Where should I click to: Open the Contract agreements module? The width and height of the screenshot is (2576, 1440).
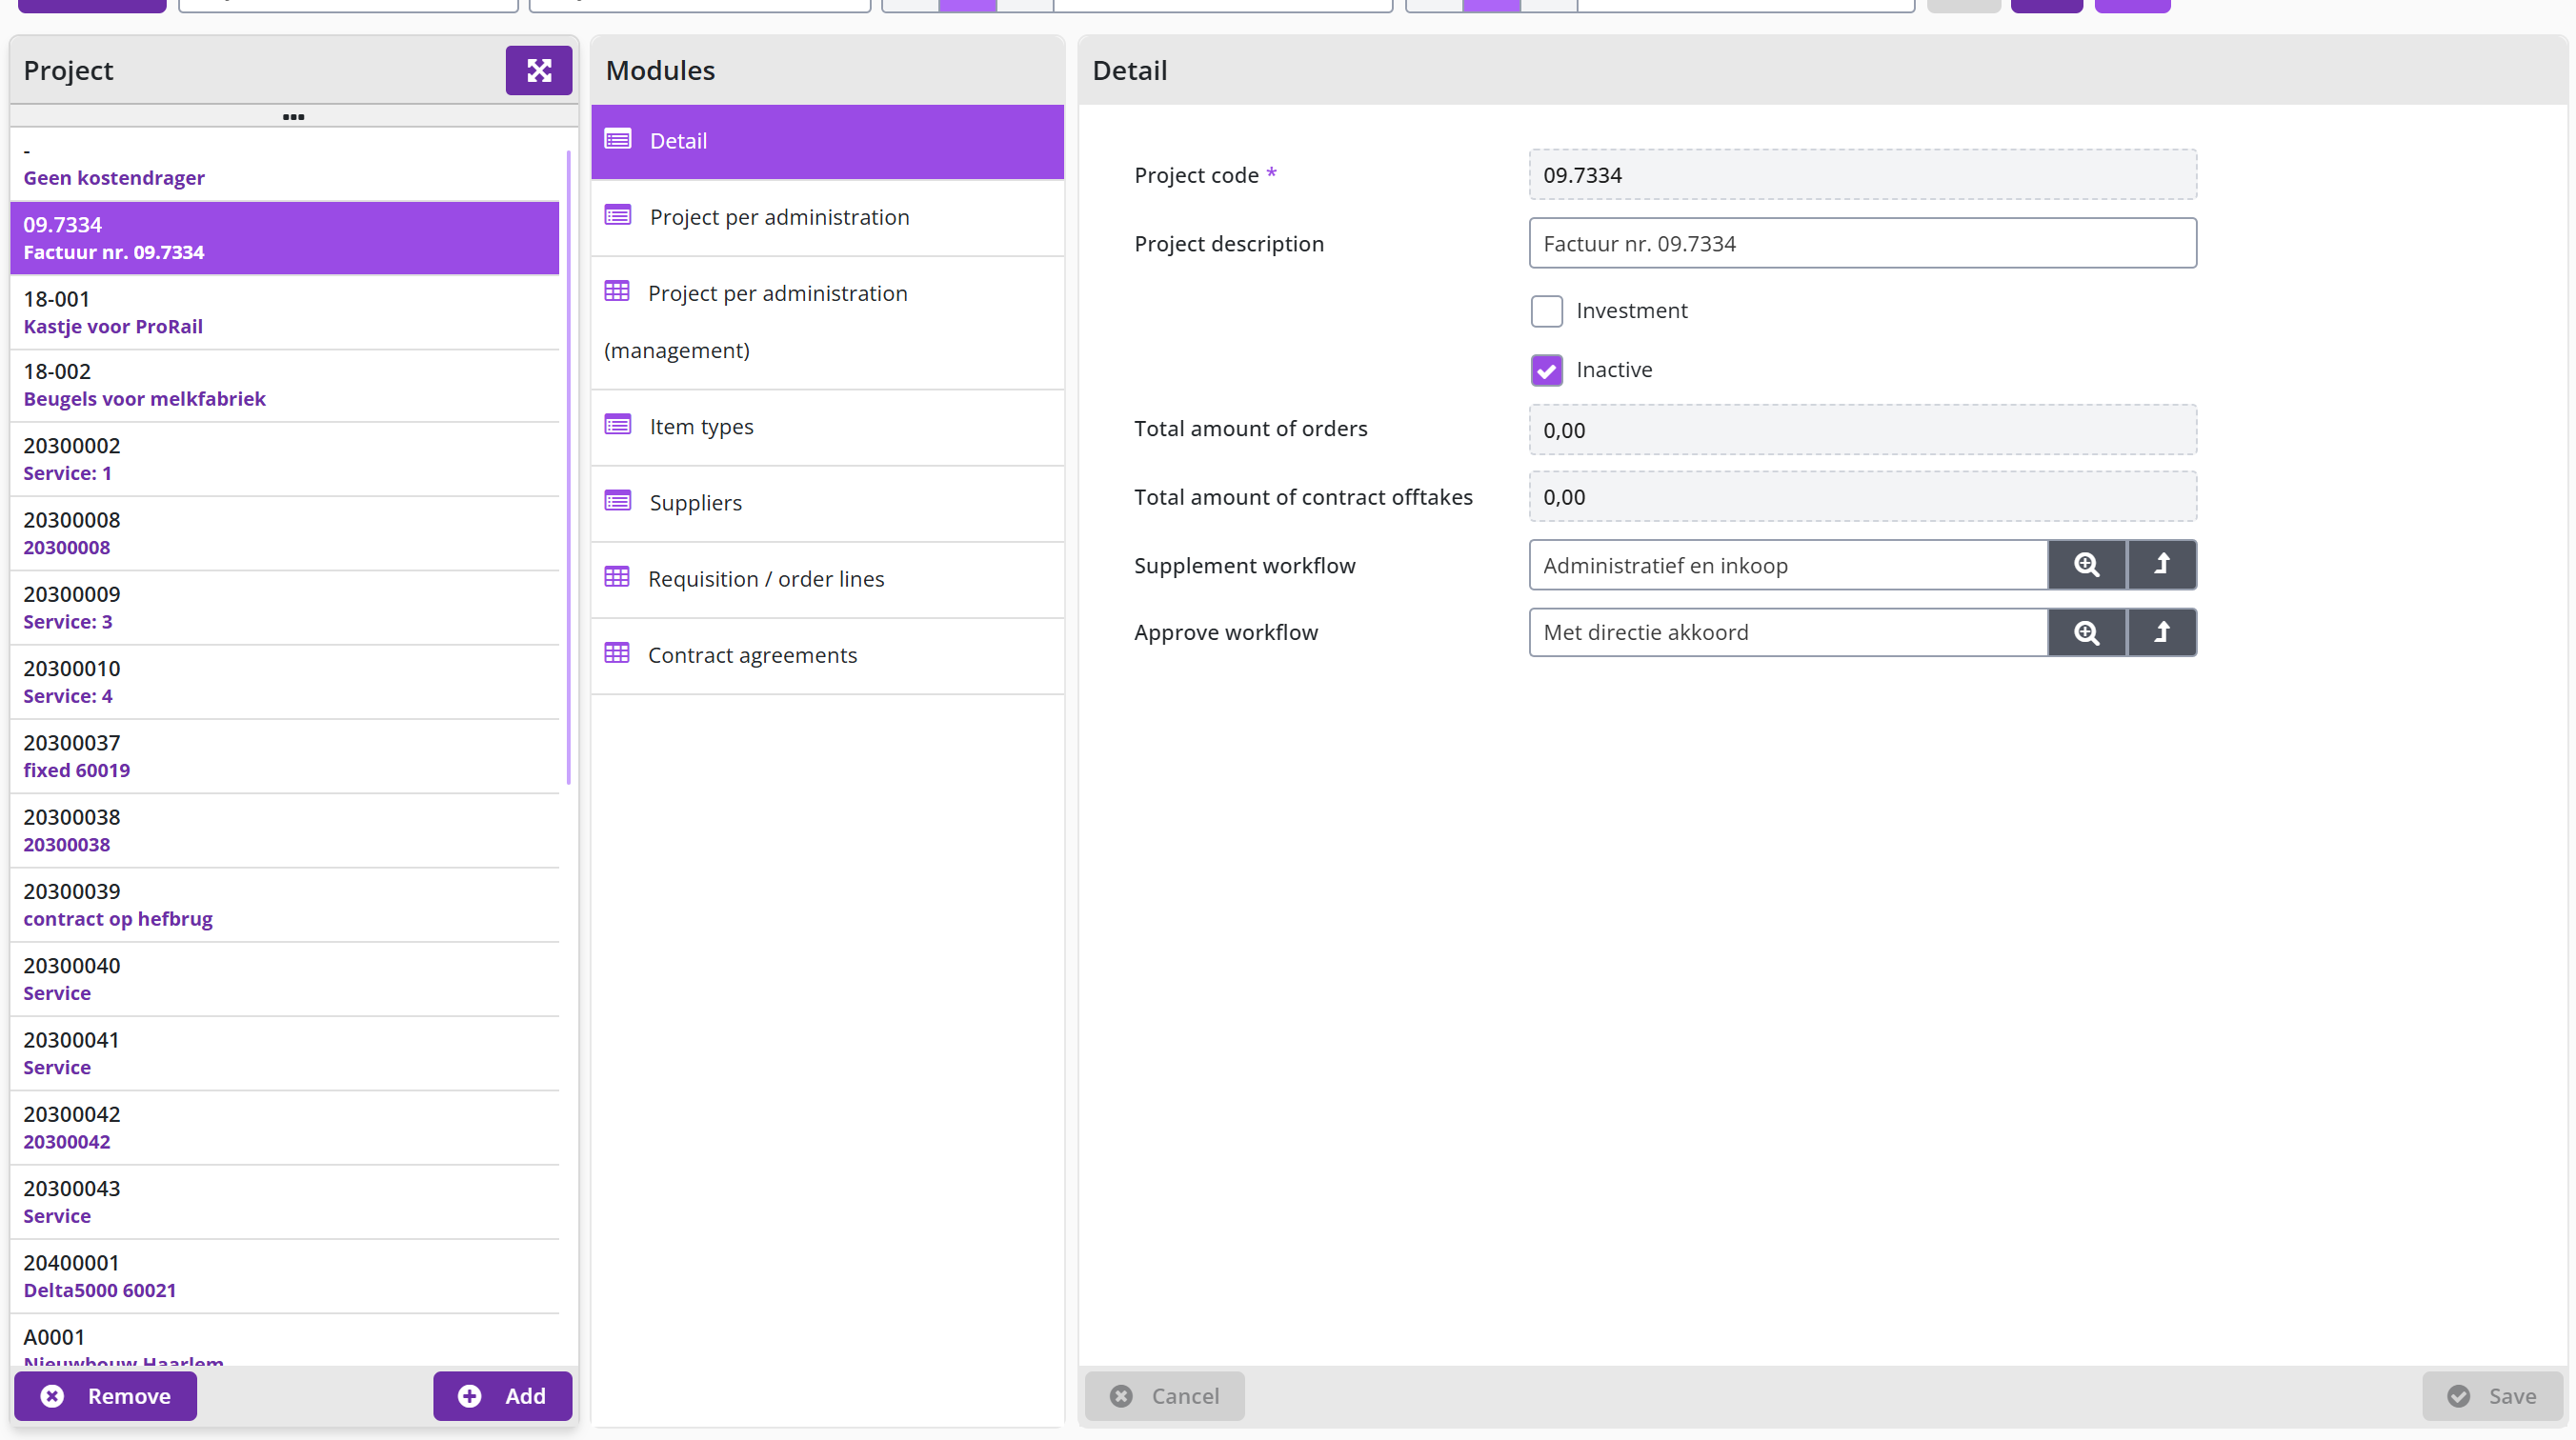click(827, 655)
